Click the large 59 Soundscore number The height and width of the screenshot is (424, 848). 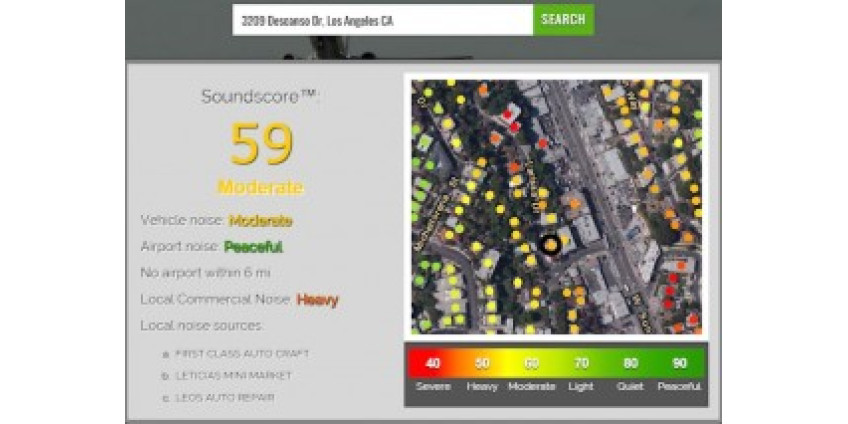(x=260, y=144)
